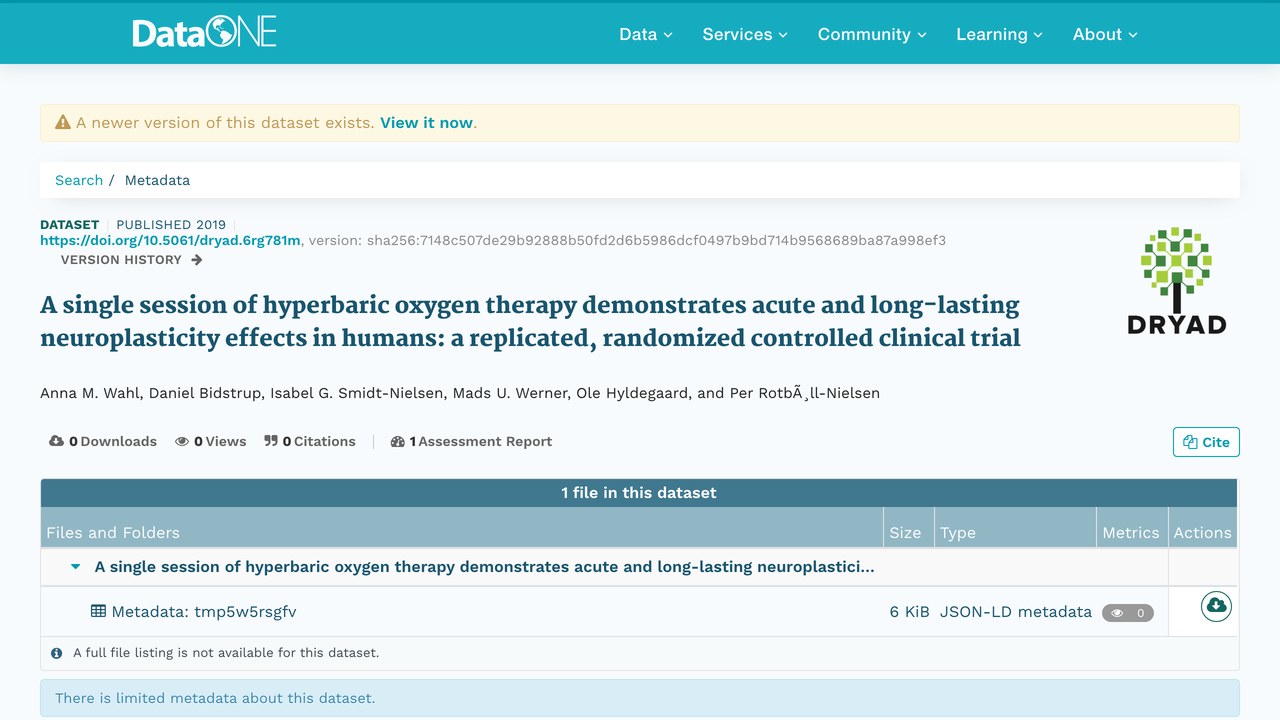Click the Dryad tree logo

(1176, 281)
